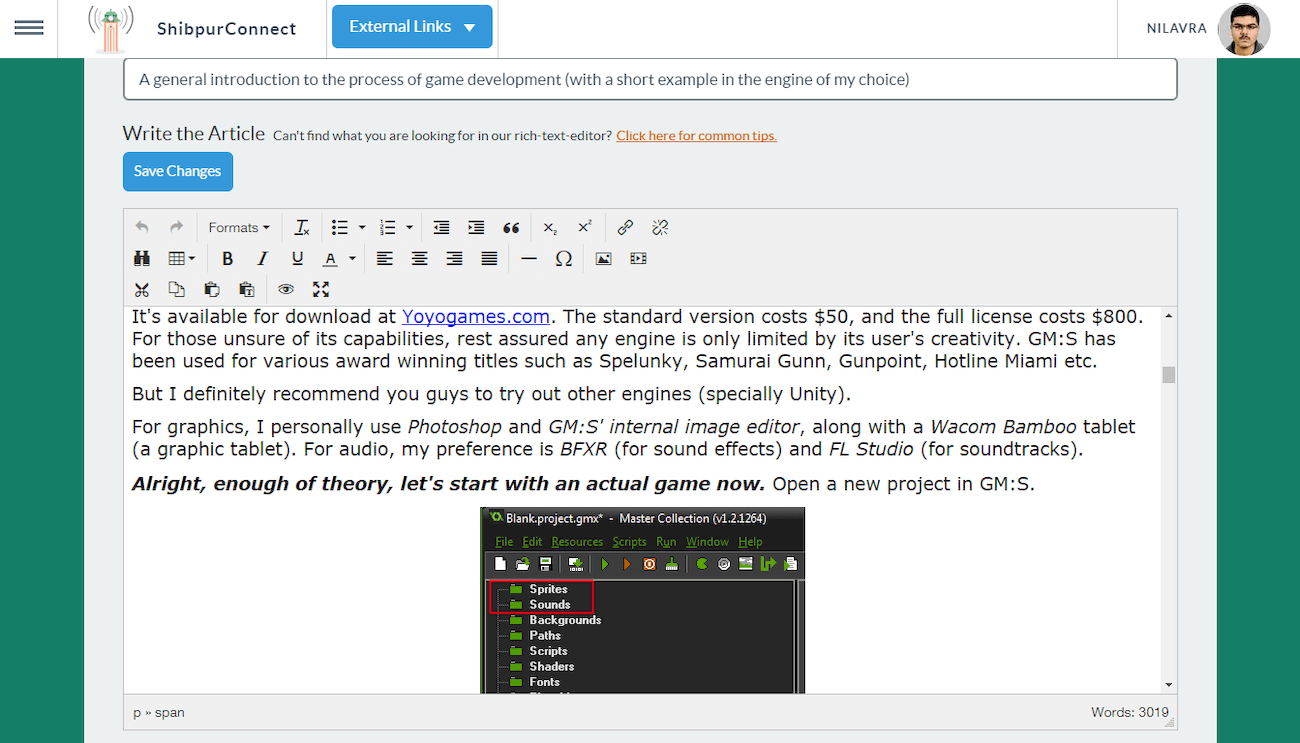Open the 'Click here for common tips' link
Screen dimensions: 1300x743
(696, 136)
